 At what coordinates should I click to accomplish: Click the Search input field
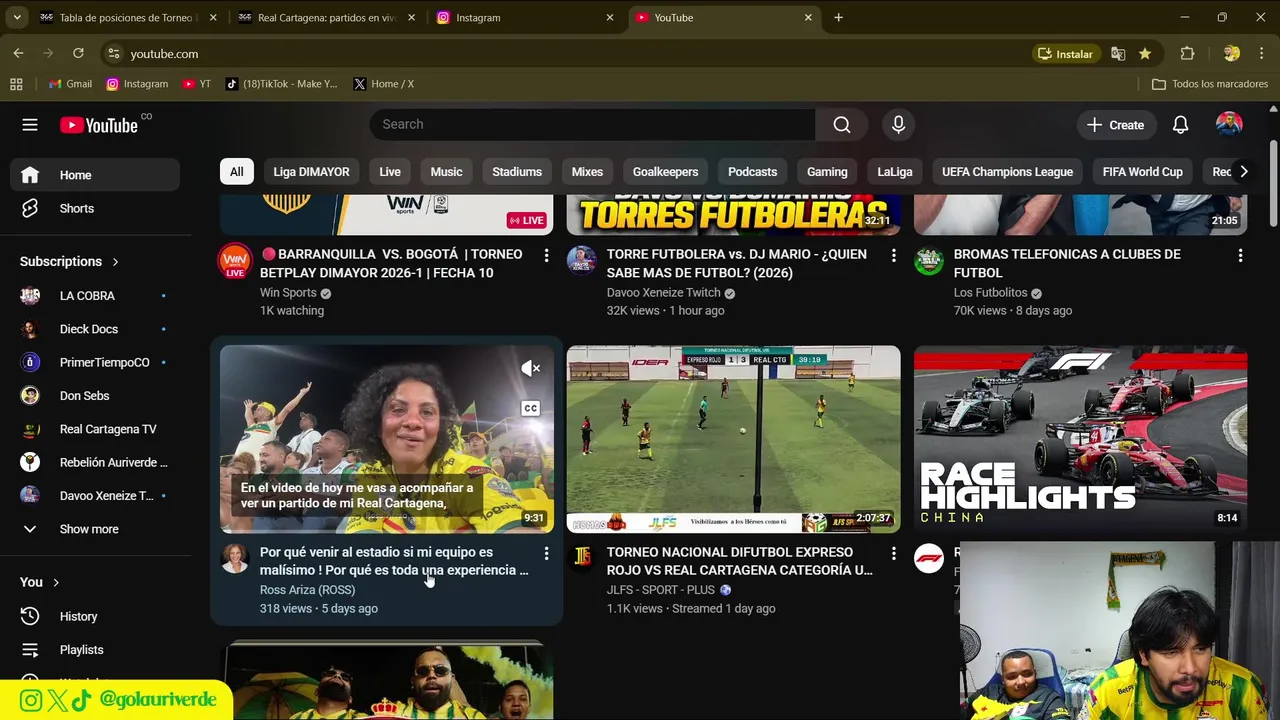point(592,124)
